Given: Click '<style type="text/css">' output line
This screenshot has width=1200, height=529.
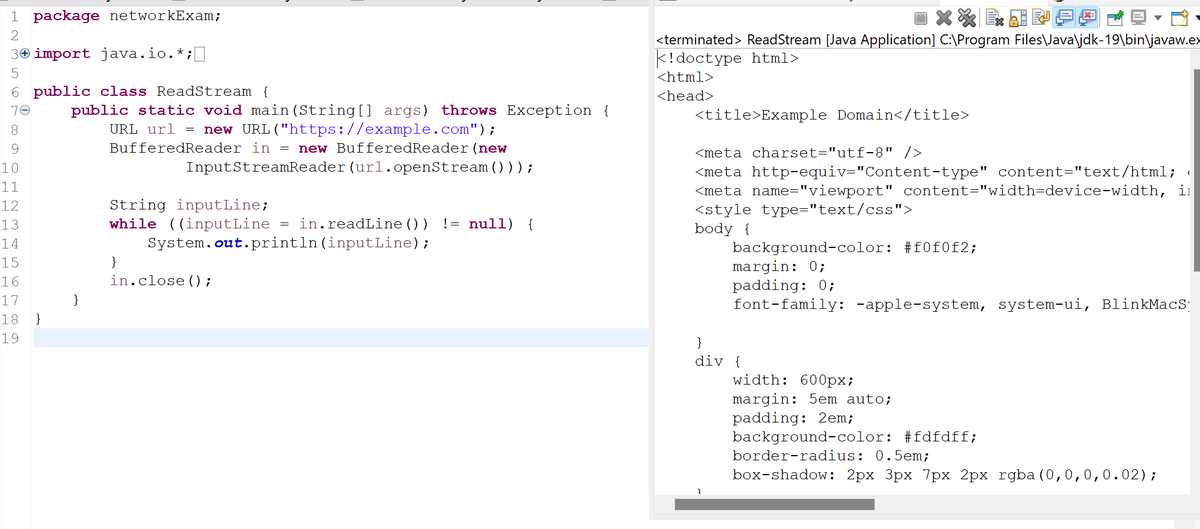Looking at the screenshot, I should [x=803, y=210].
